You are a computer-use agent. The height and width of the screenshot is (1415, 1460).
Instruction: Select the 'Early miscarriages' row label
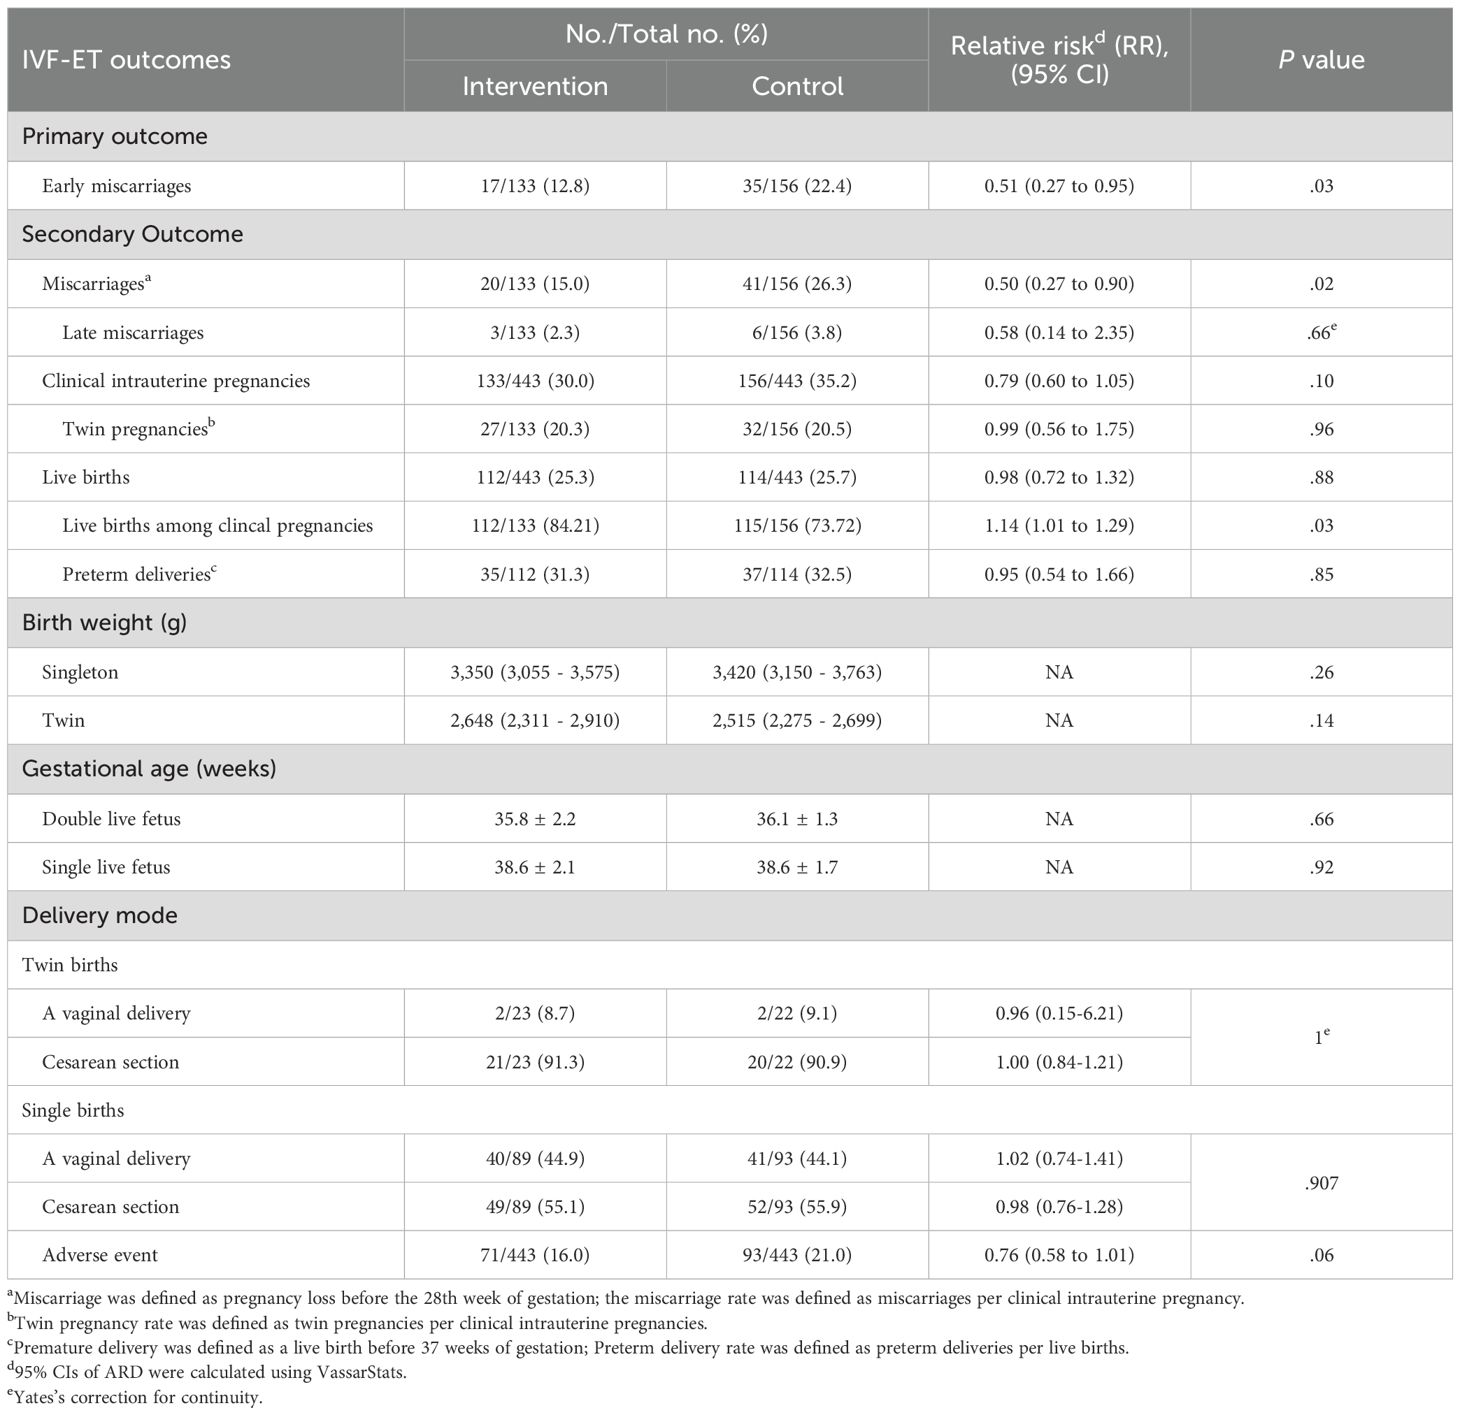(116, 186)
